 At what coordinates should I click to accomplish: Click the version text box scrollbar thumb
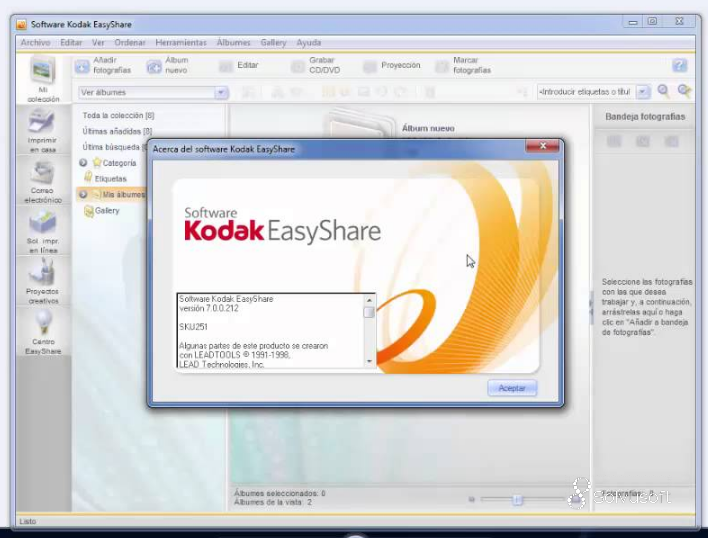tap(369, 312)
